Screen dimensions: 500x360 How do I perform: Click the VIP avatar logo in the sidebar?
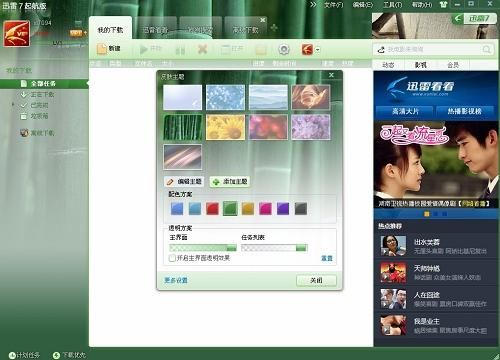16,33
